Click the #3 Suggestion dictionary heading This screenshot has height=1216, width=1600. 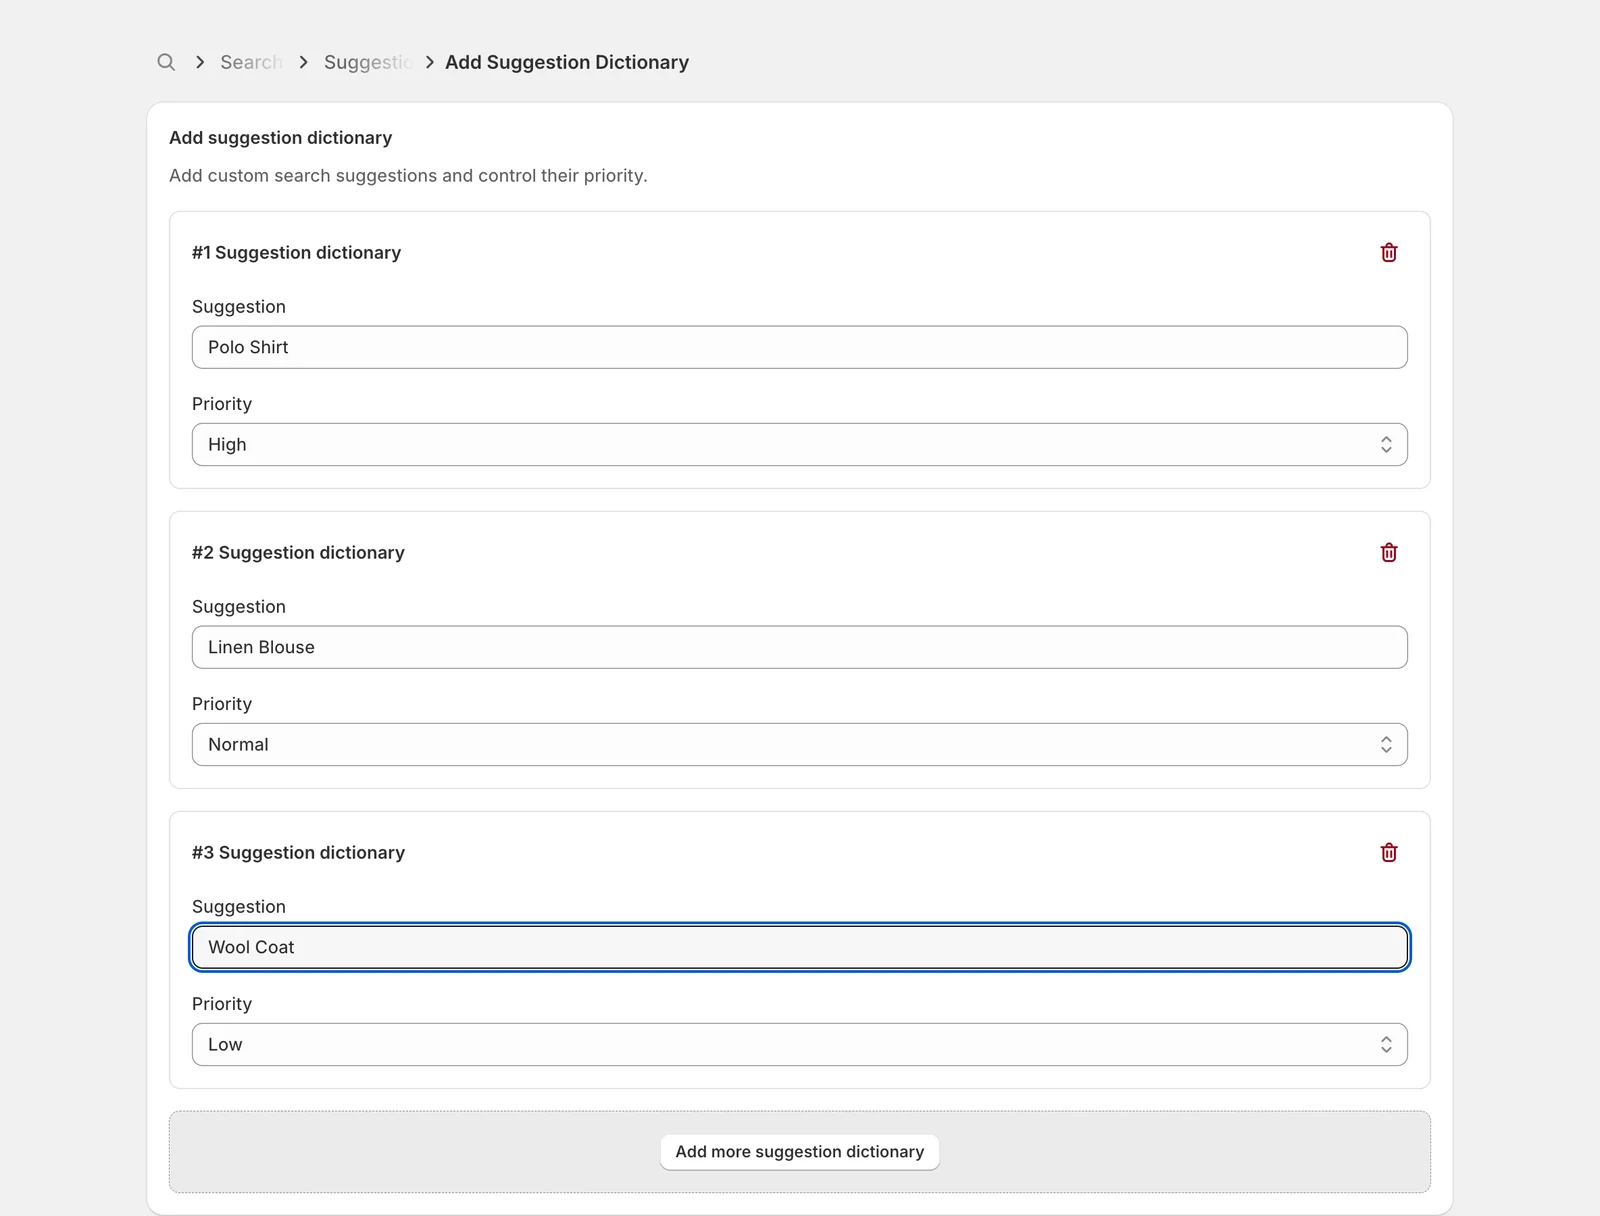[x=298, y=853]
